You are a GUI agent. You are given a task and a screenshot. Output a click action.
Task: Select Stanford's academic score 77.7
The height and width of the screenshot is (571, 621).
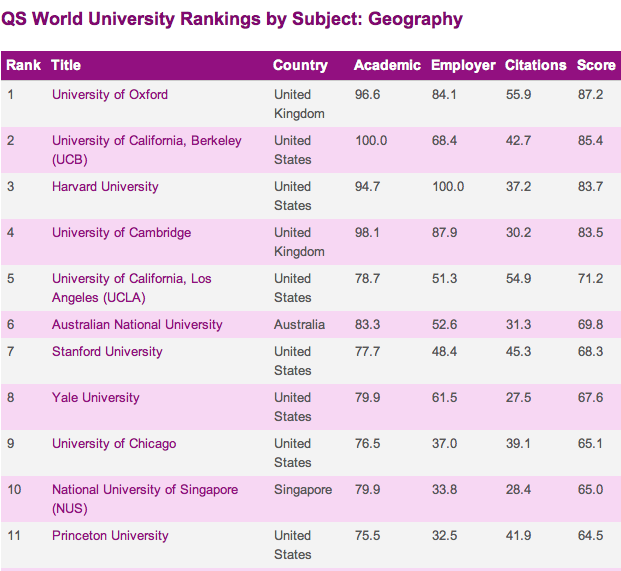pos(367,352)
